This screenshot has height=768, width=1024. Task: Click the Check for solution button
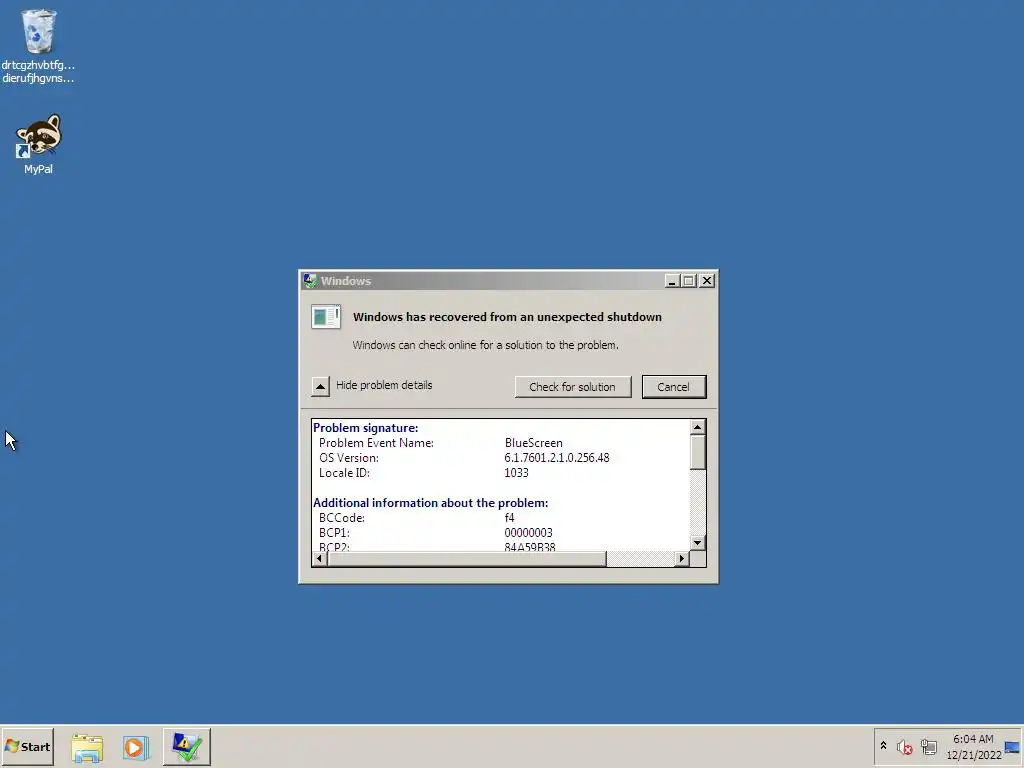point(573,387)
